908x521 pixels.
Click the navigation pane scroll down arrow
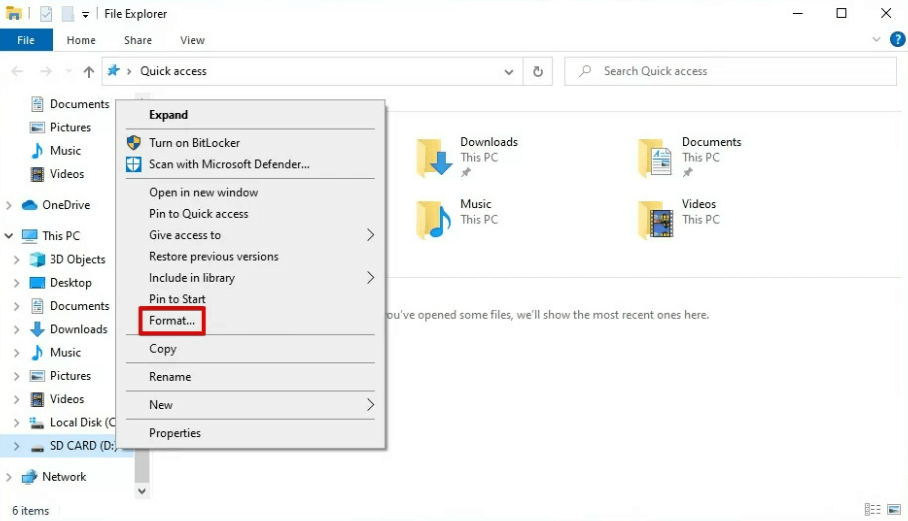pyautogui.click(x=142, y=491)
